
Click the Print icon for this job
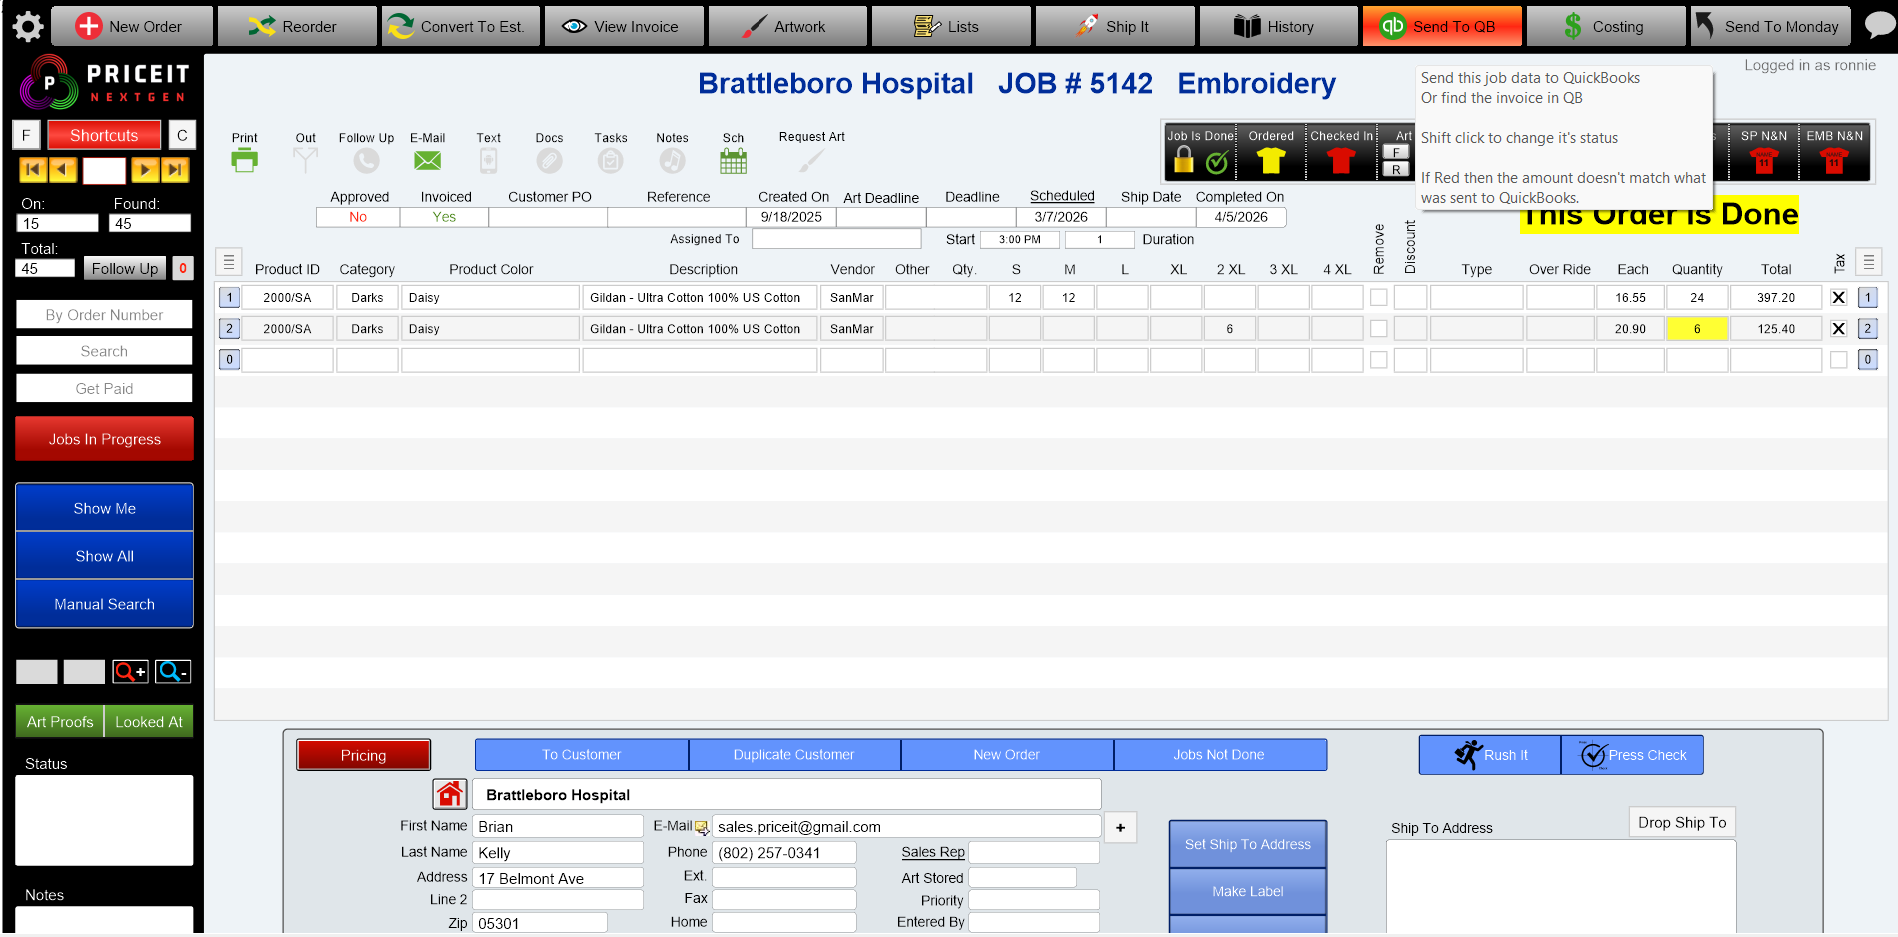244,158
